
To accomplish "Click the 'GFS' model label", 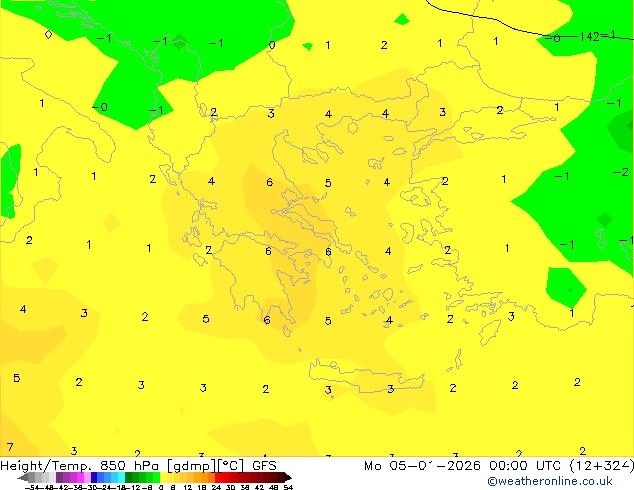I will click(x=264, y=466).
